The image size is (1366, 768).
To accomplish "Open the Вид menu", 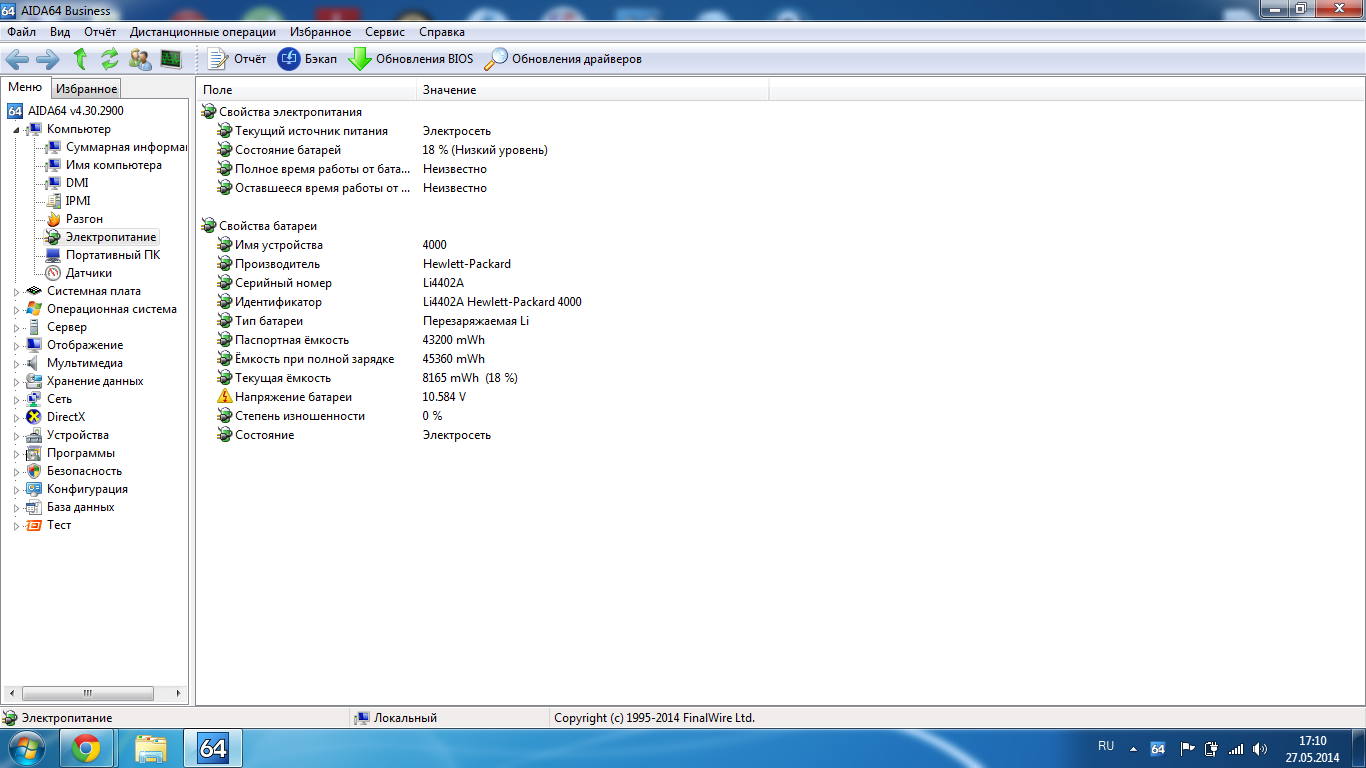I will pos(60,32).
